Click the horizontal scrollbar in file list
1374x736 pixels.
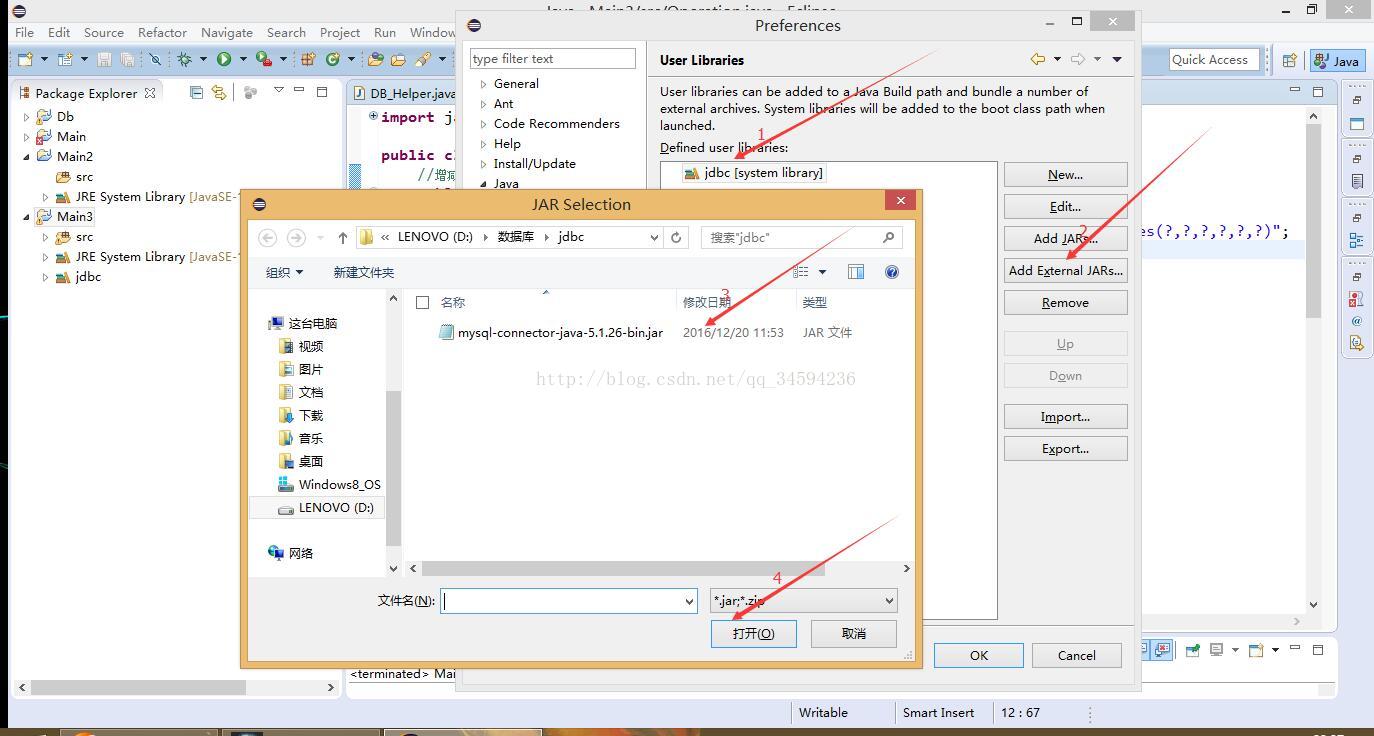[622, 568]
